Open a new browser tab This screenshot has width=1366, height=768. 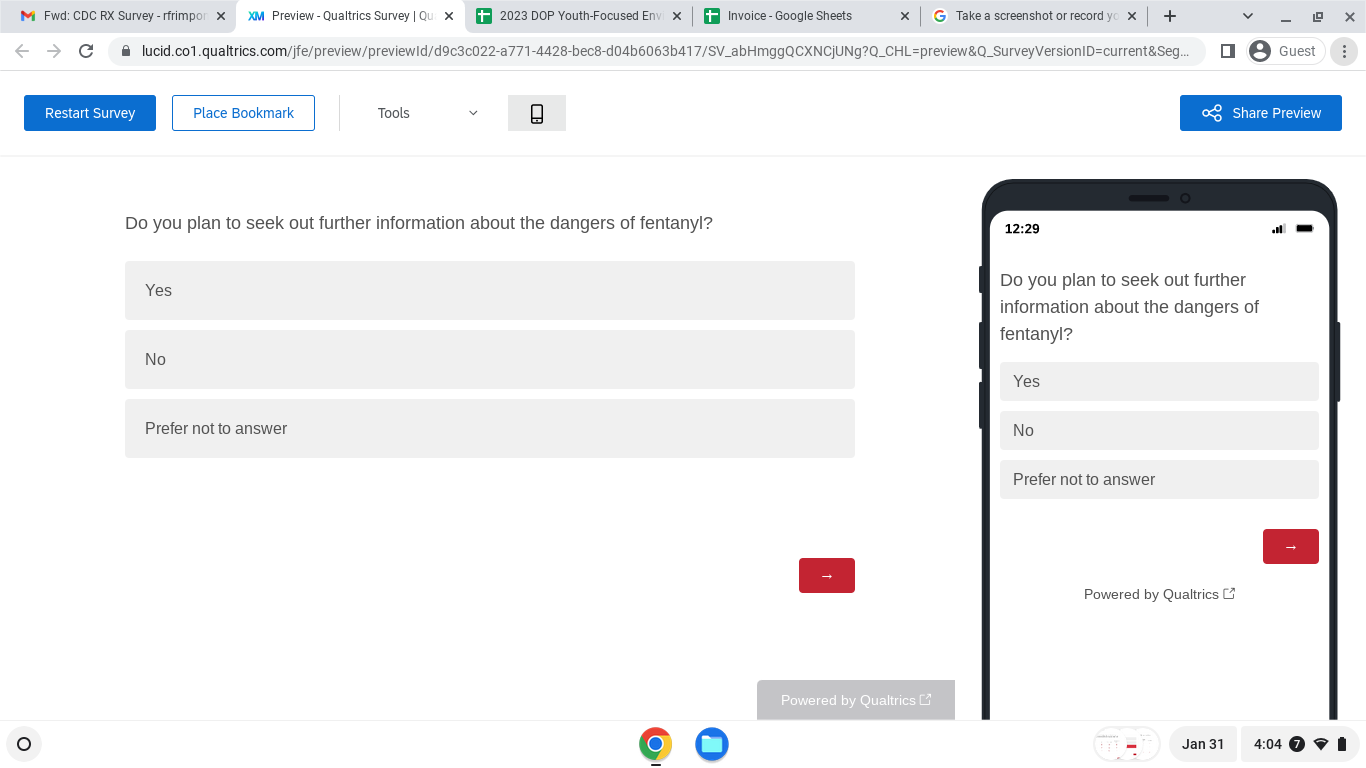pos(1169,16)
